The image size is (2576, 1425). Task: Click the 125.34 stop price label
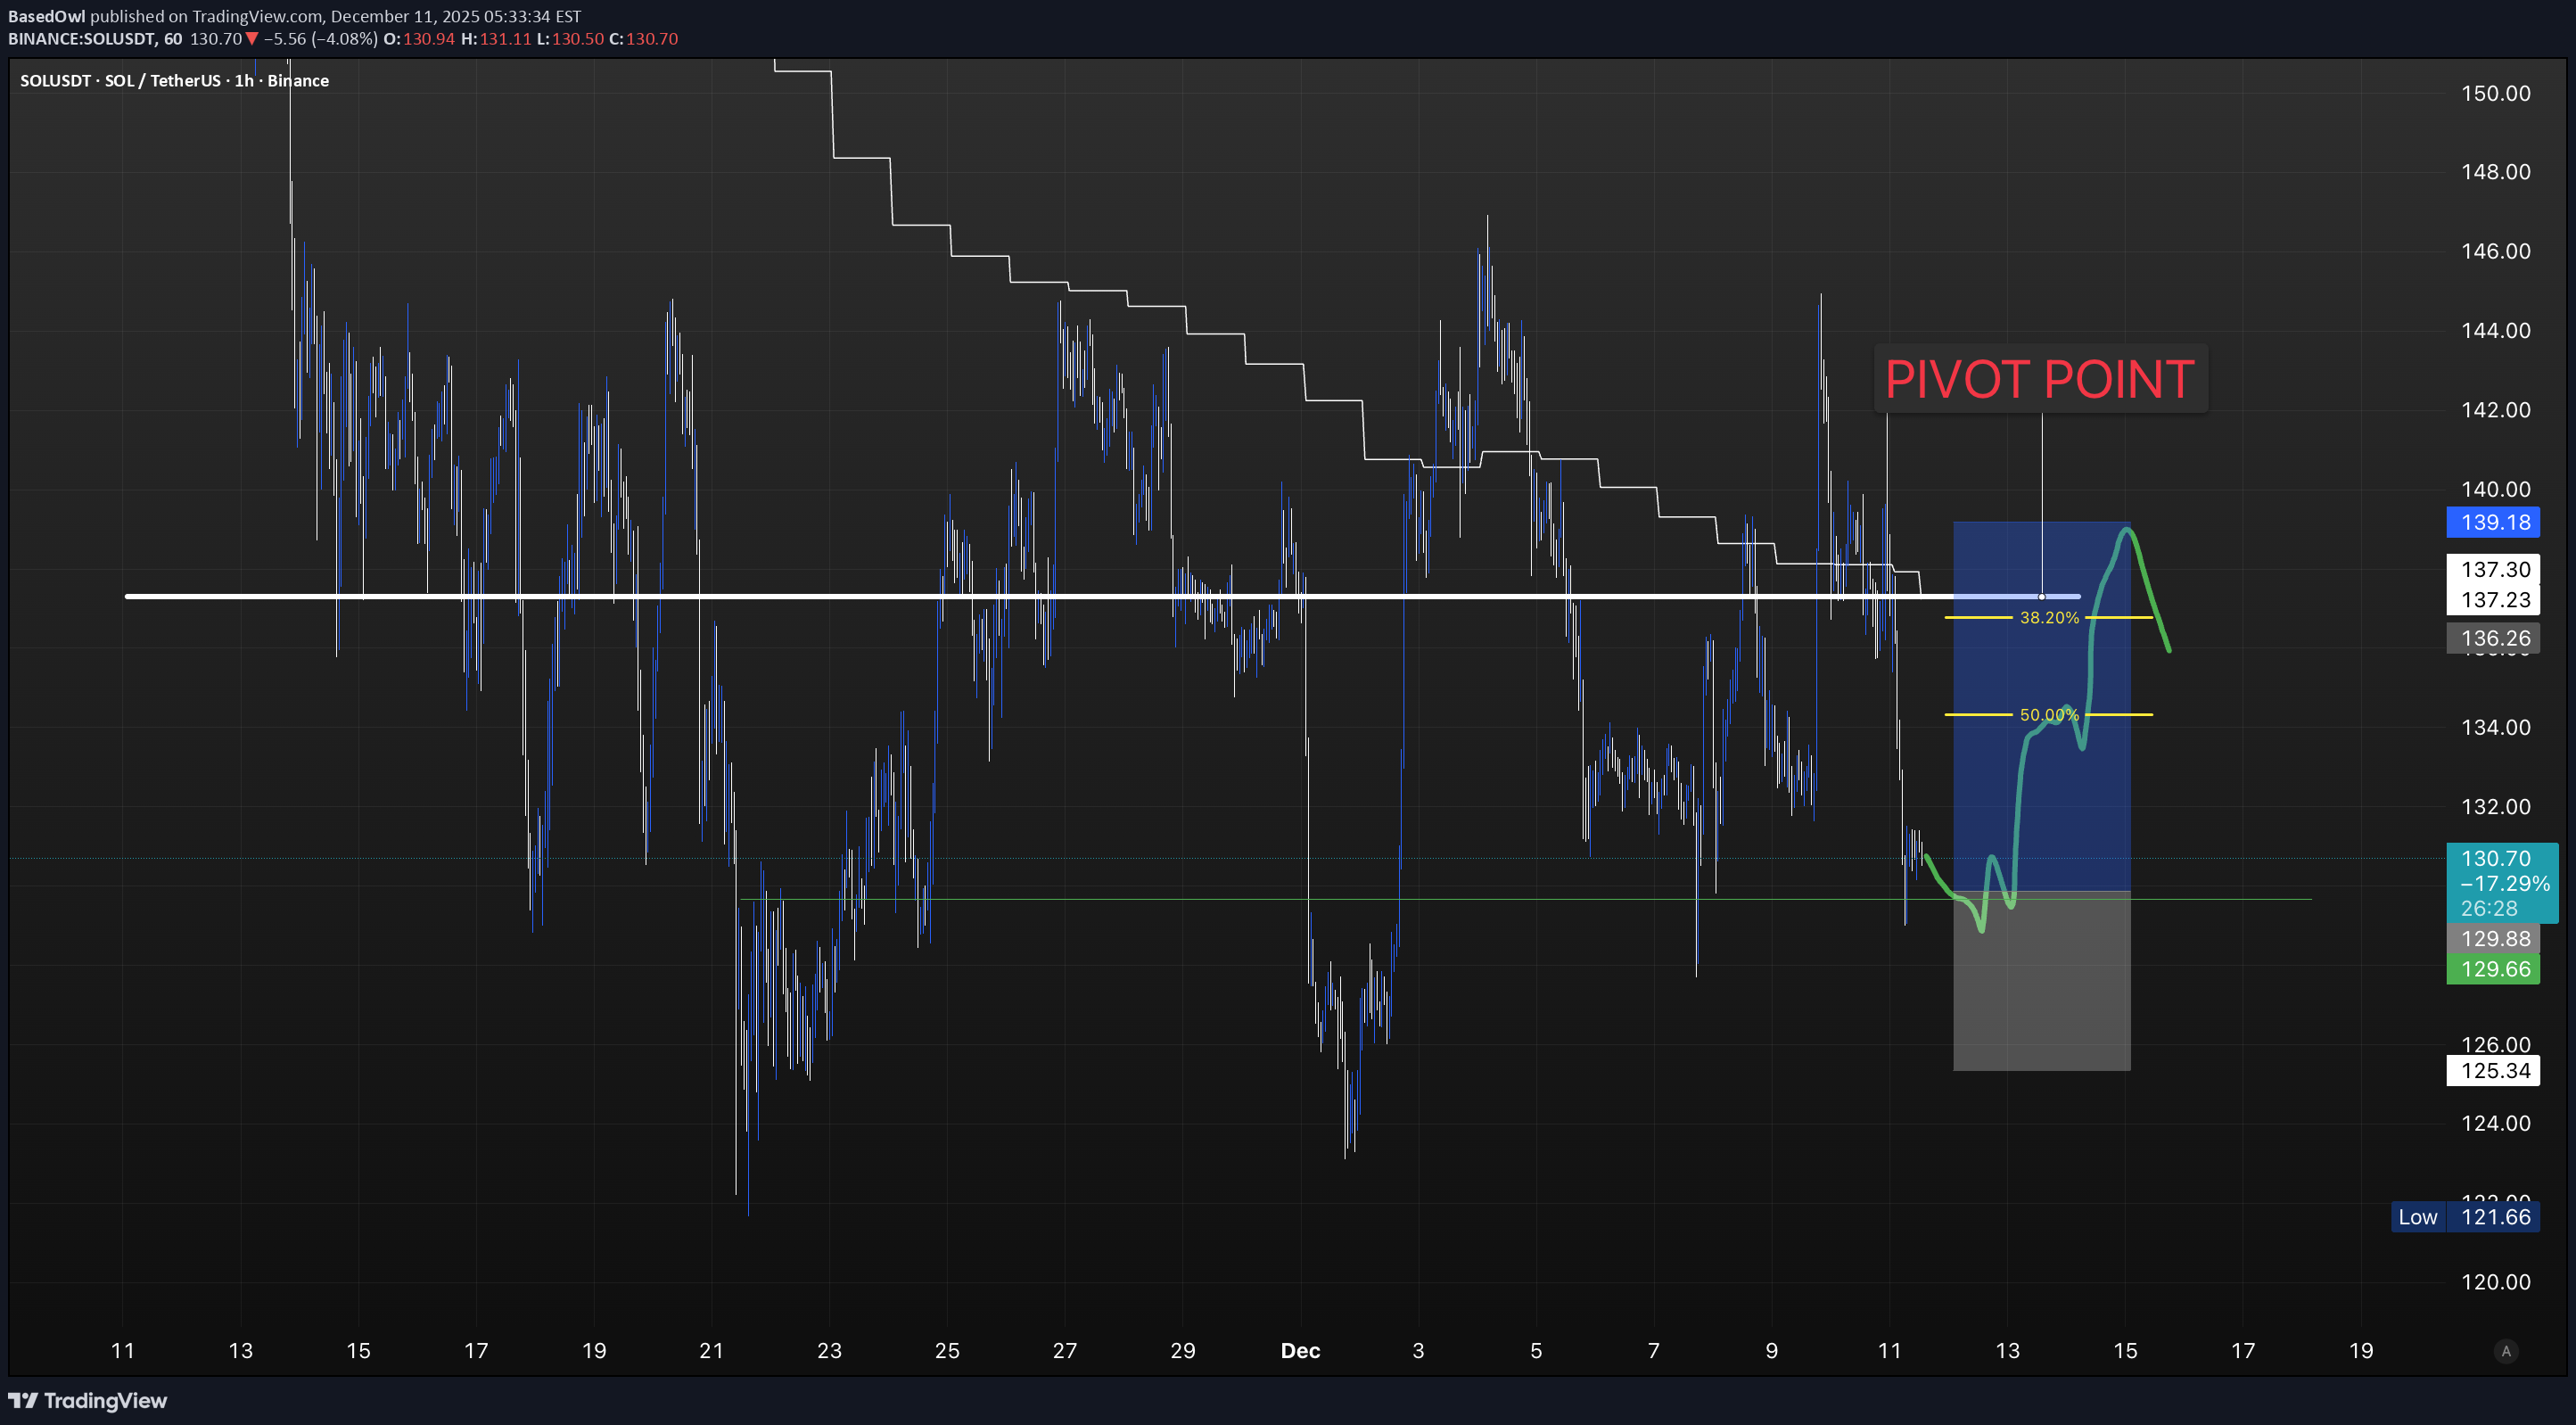pos(2494,1071)
